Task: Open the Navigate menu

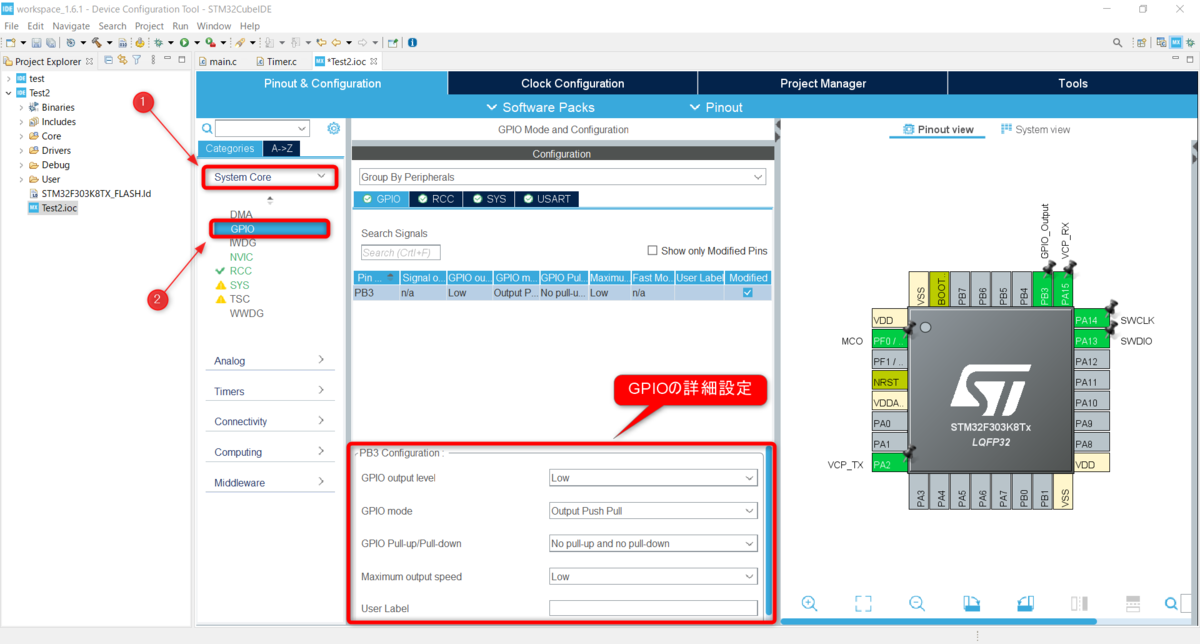Action: (x=71, y=25)
